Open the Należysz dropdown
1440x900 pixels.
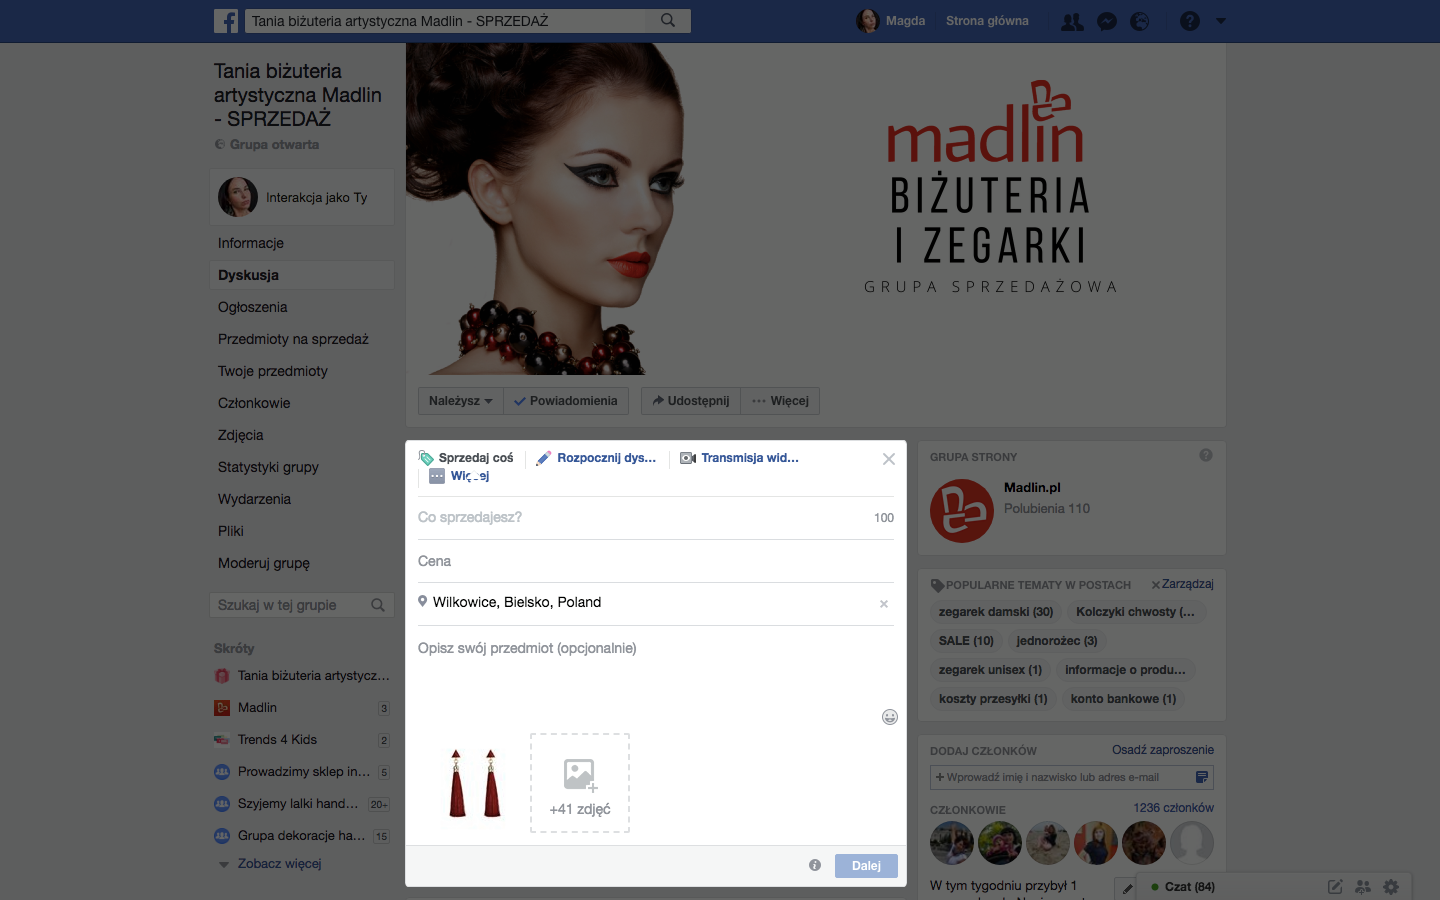point(460,401)
